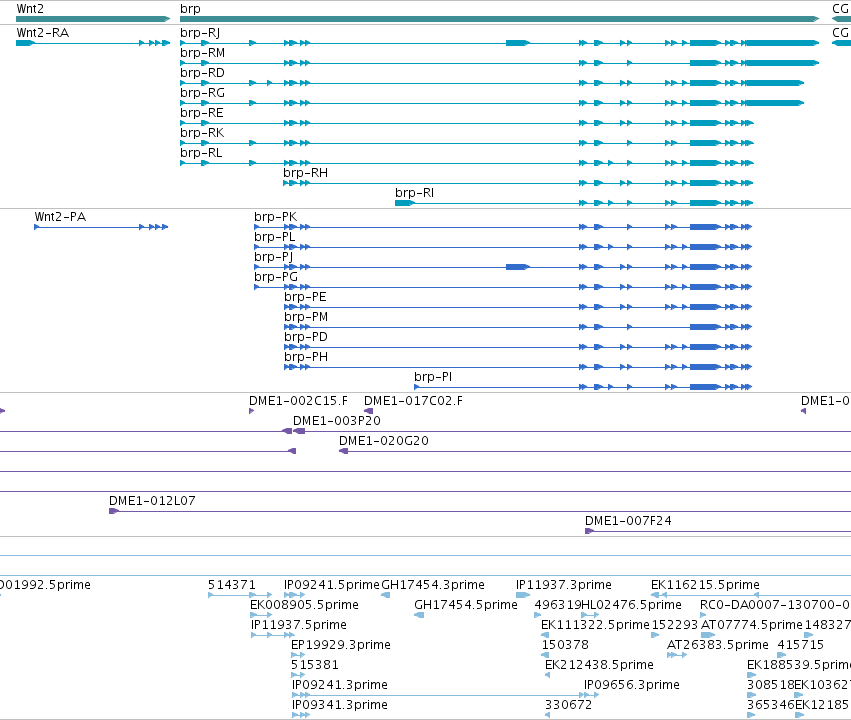Select the 150378 feature label
The height and width of the screenshot is (720, 851).
click(565, 645)
